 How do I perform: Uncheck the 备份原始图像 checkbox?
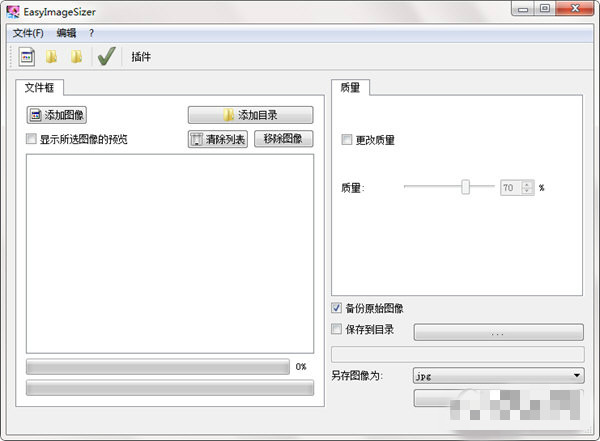336,308
